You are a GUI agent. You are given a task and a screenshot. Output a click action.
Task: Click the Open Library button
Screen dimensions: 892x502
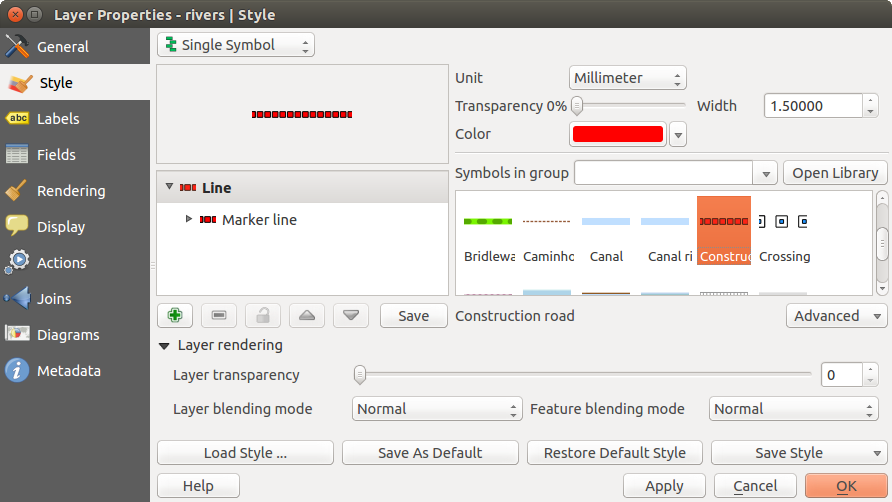[x=835, y=173]
